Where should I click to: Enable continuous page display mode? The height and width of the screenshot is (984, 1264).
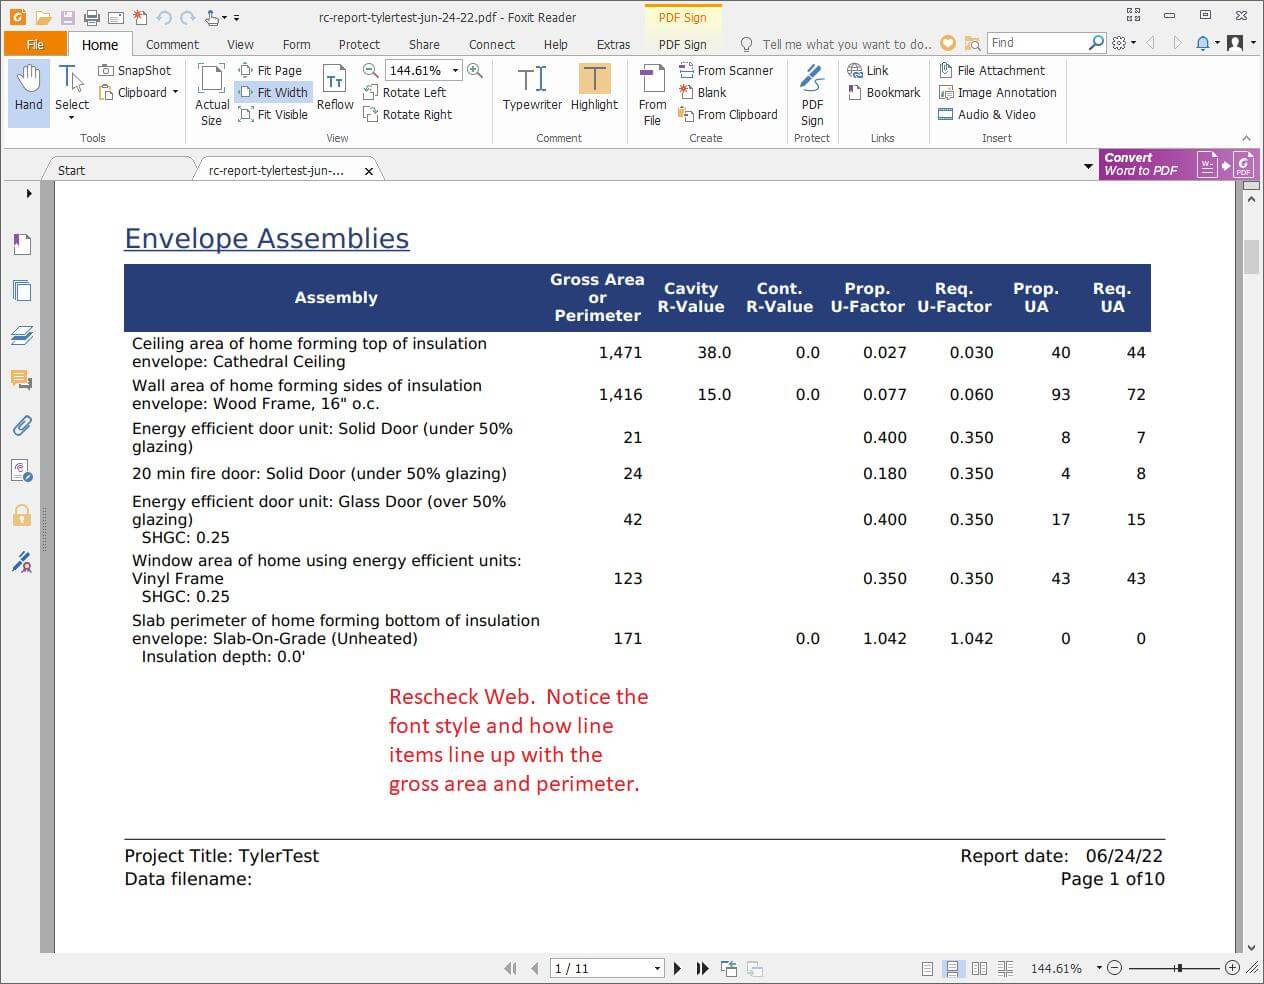[x=952, y=968]
